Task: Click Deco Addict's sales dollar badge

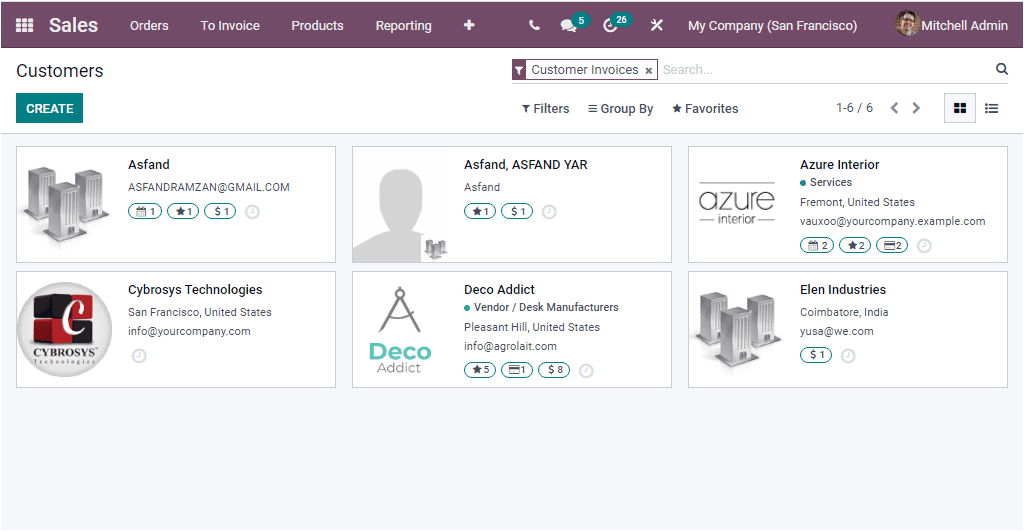Action: (554, 370)
